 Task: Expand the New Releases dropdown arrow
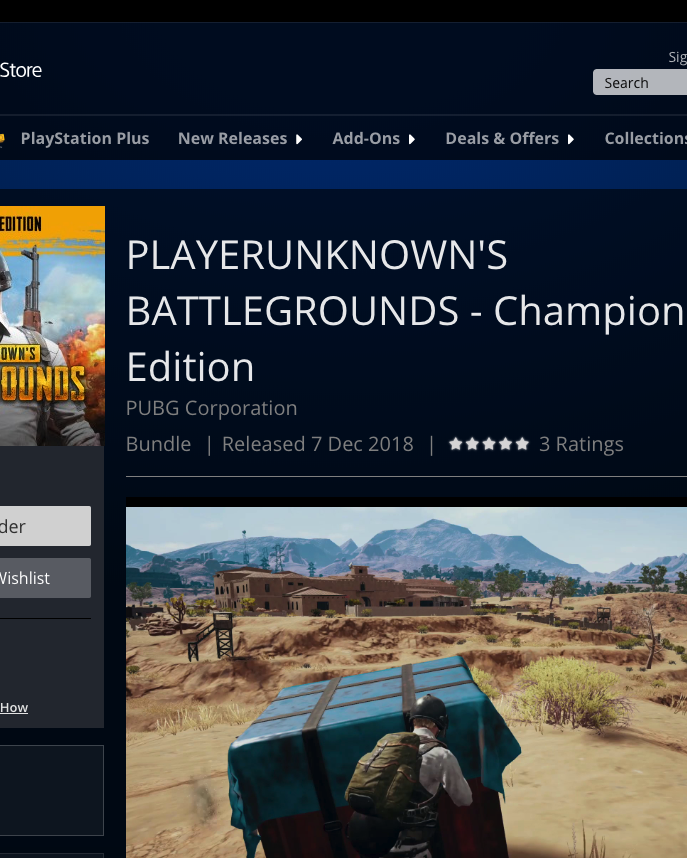pyautogui.click(x=298, y=139)
